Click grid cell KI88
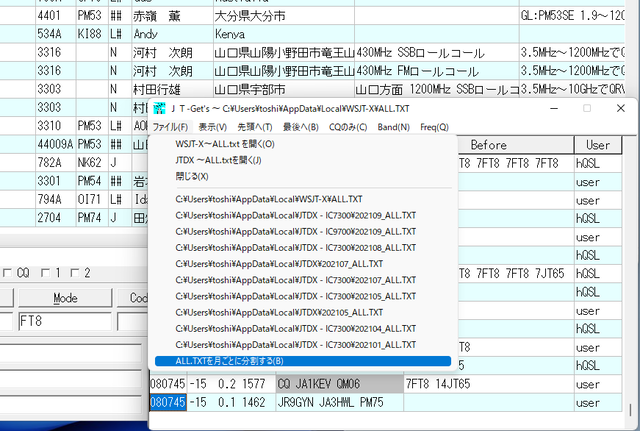 pyautogui.click(x=92, y=34)
